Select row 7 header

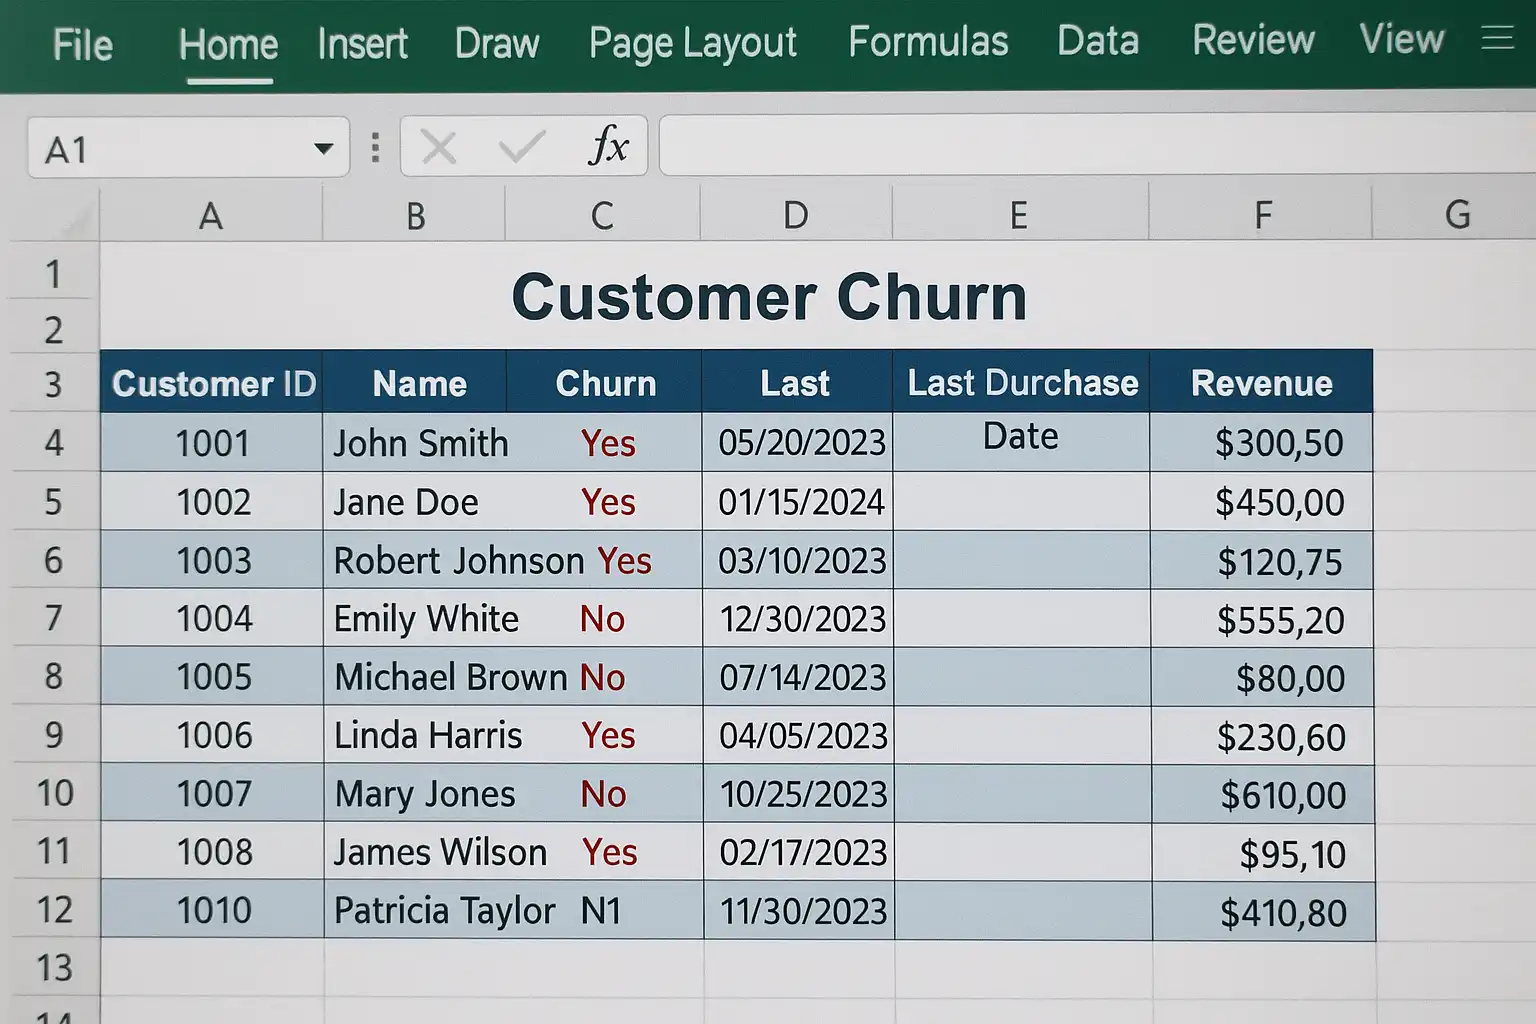coord(54,618)
